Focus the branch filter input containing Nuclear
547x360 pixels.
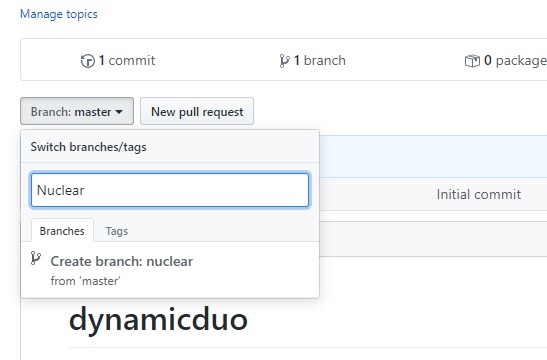(170, 190)
